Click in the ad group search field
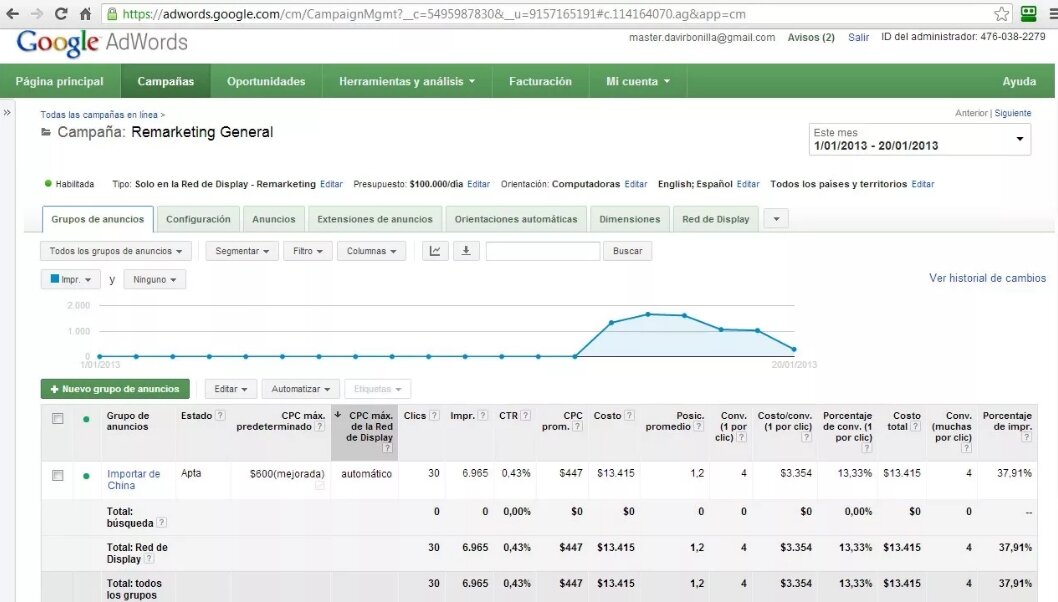The height and width of the screenshot is (602, 1058). [x=542, y=251]
